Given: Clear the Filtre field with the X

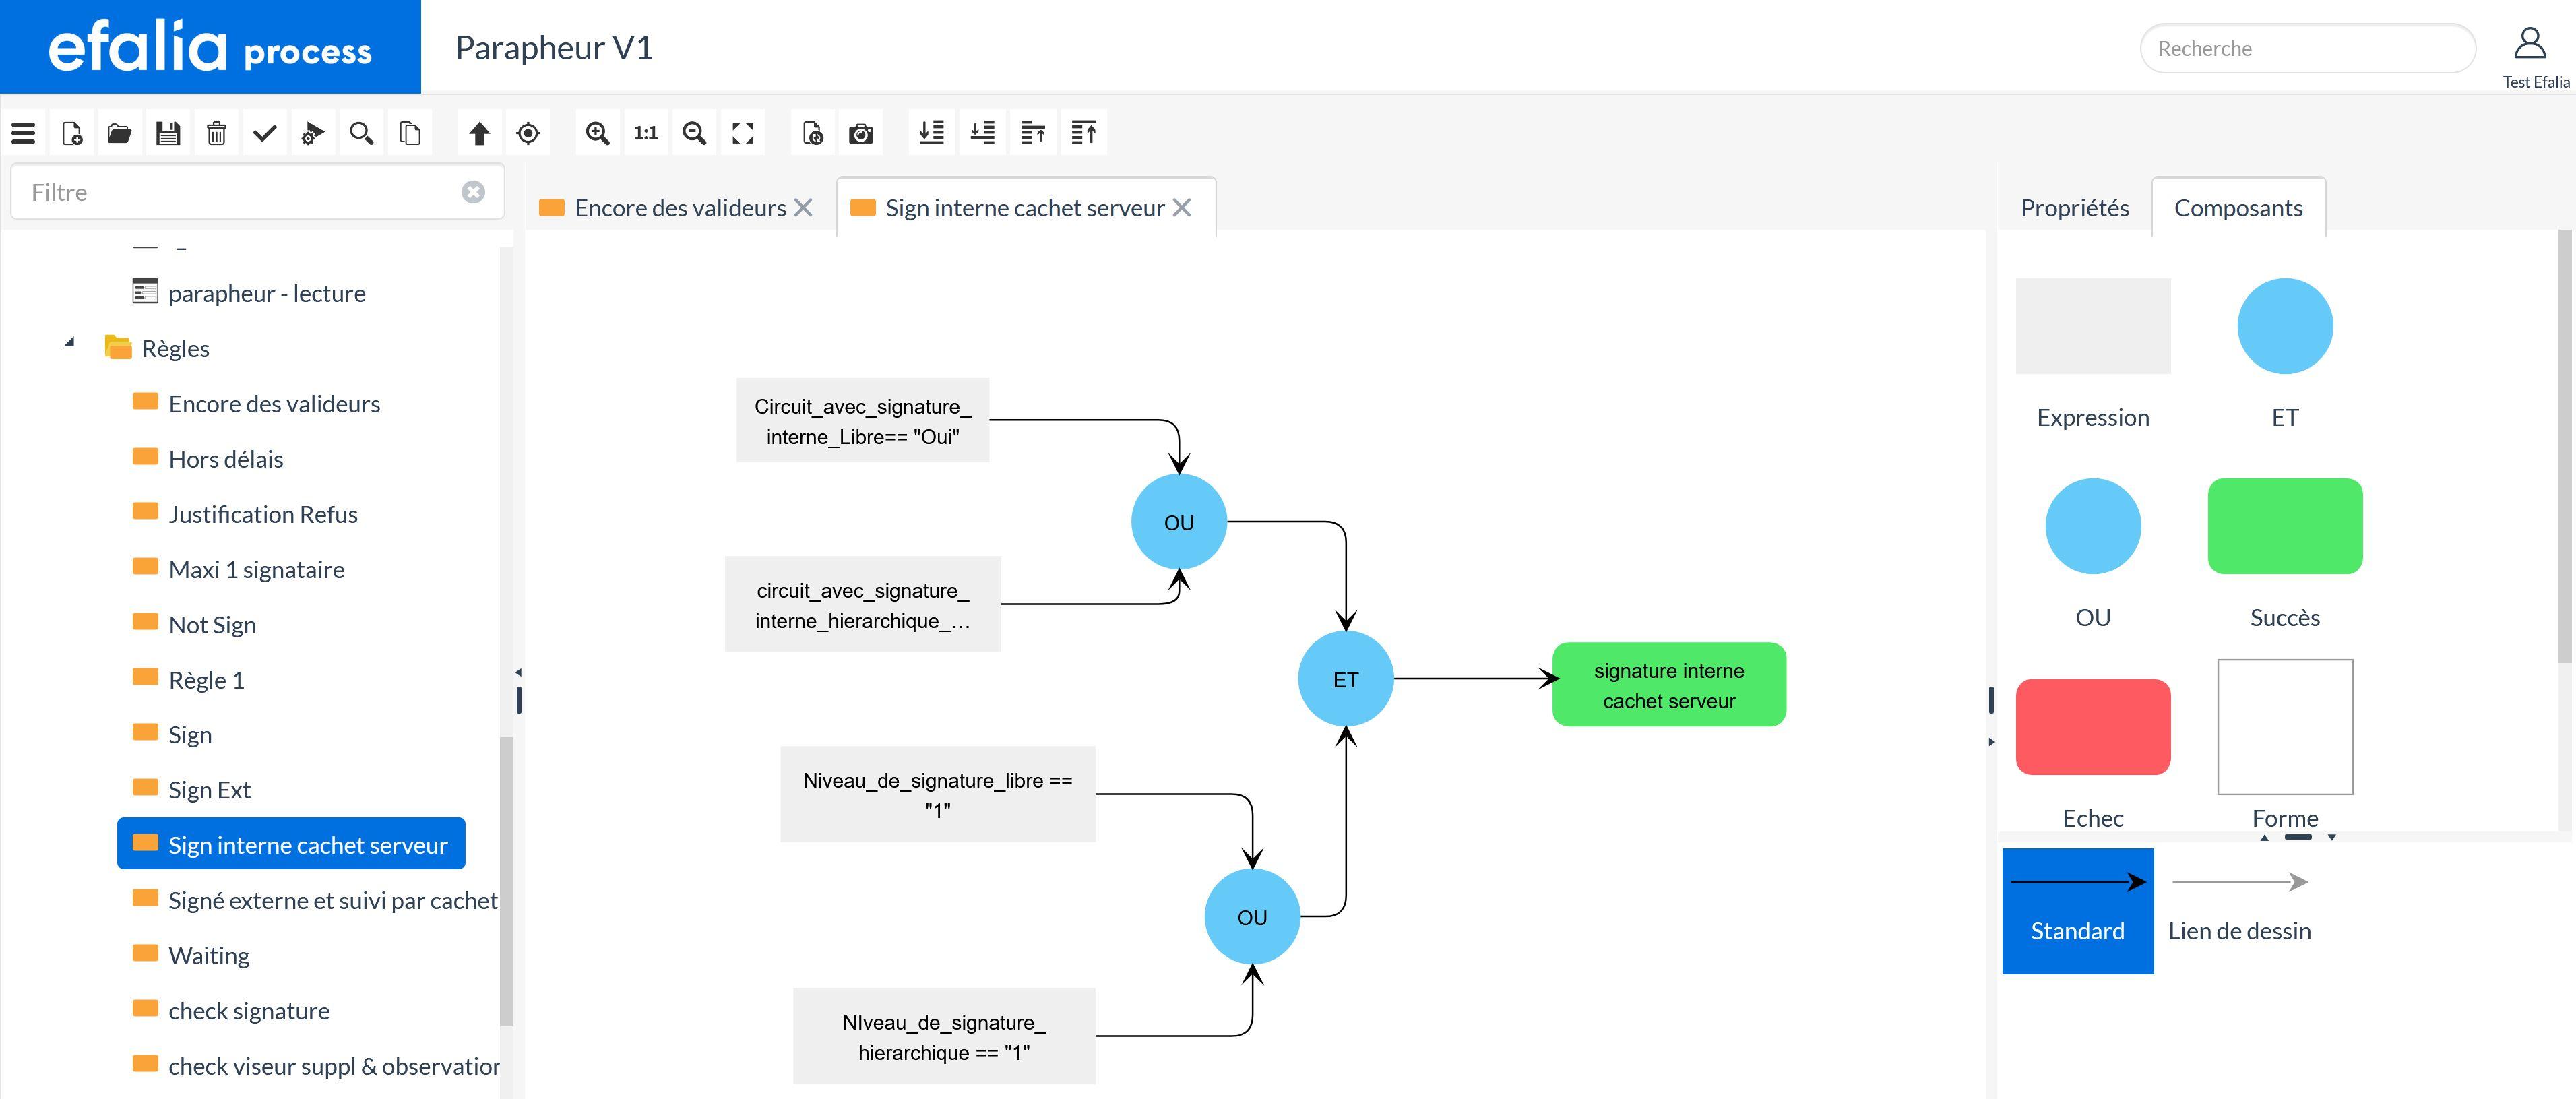Looking at the screenshot, I should pos(473,192).
